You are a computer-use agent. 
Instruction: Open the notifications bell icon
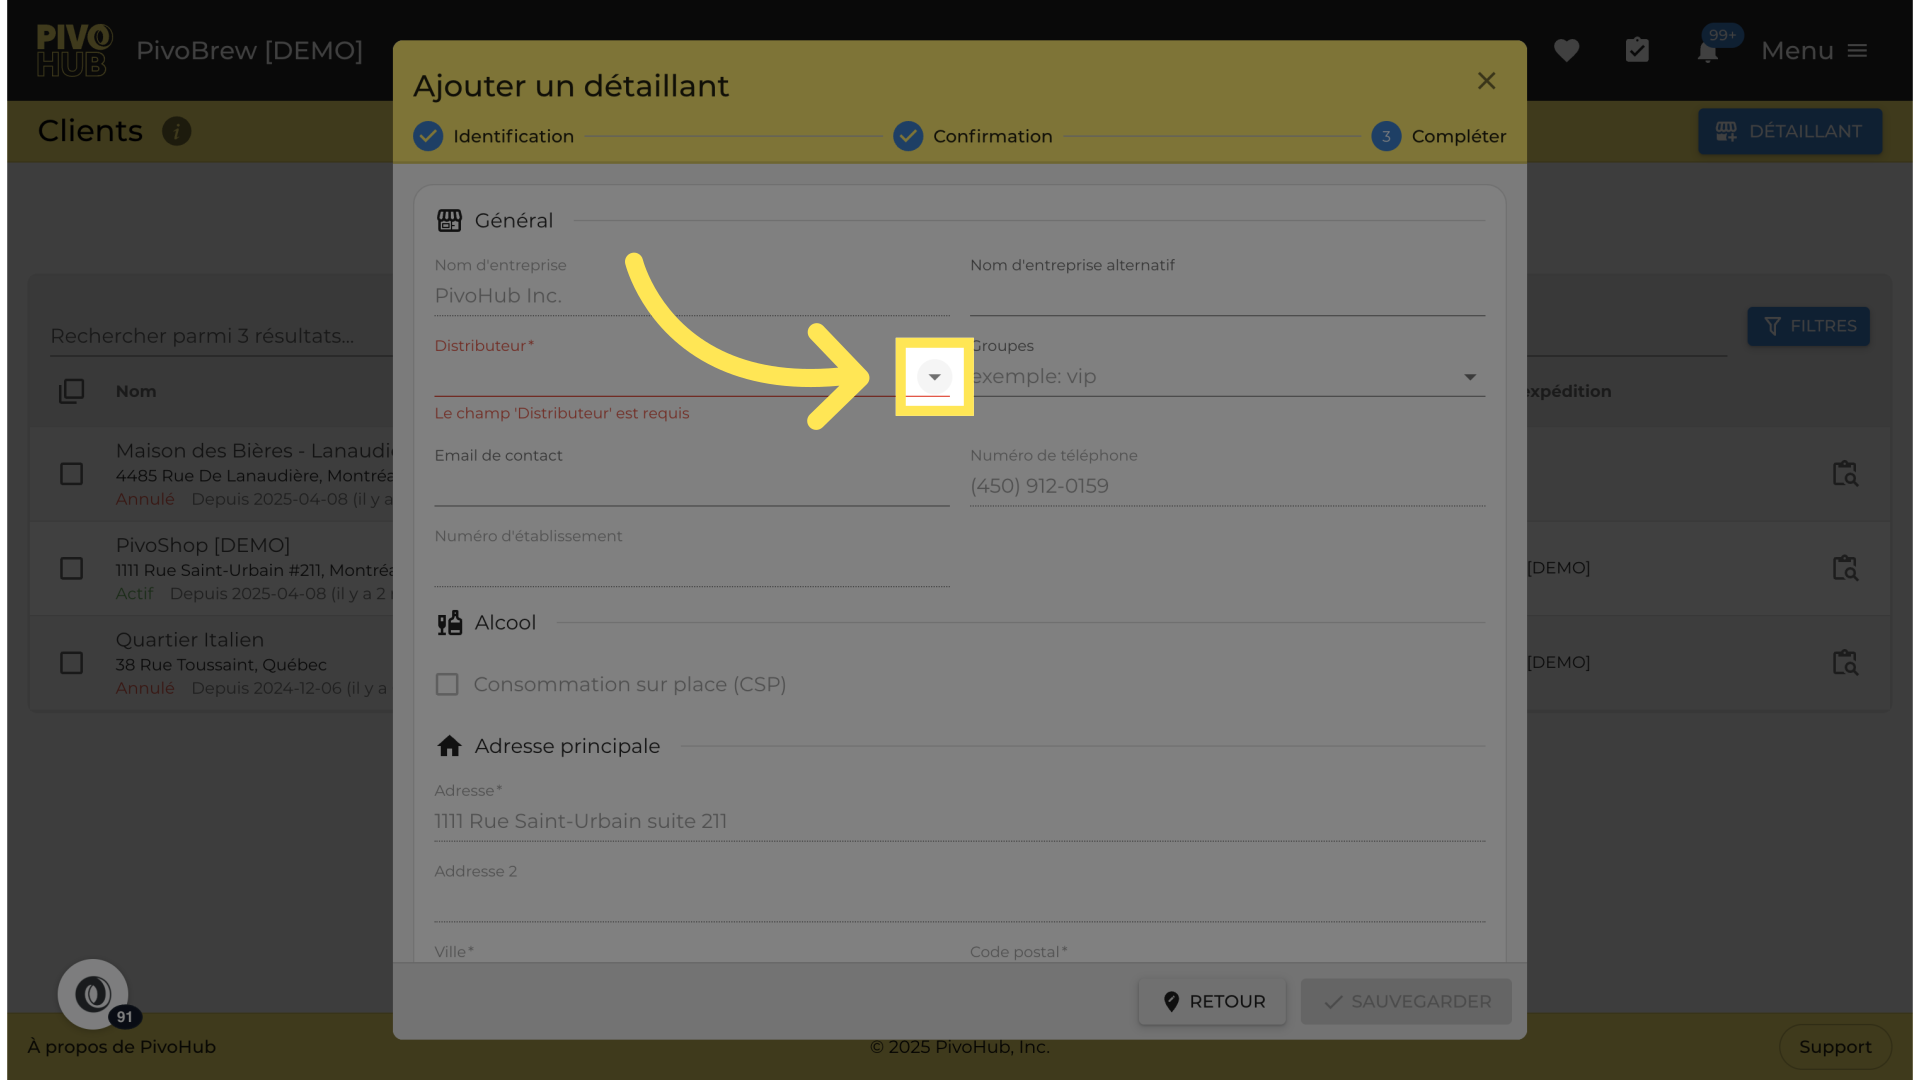1708,51
